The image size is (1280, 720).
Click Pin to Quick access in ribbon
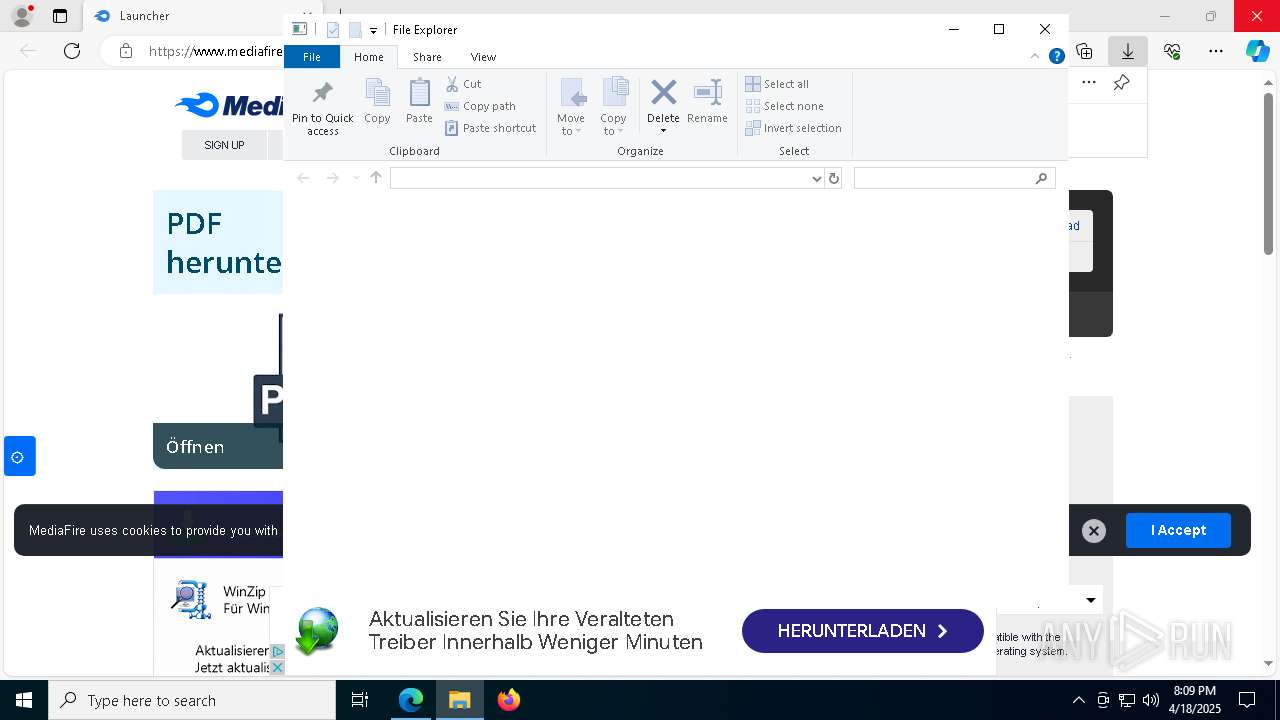(322, 108)
